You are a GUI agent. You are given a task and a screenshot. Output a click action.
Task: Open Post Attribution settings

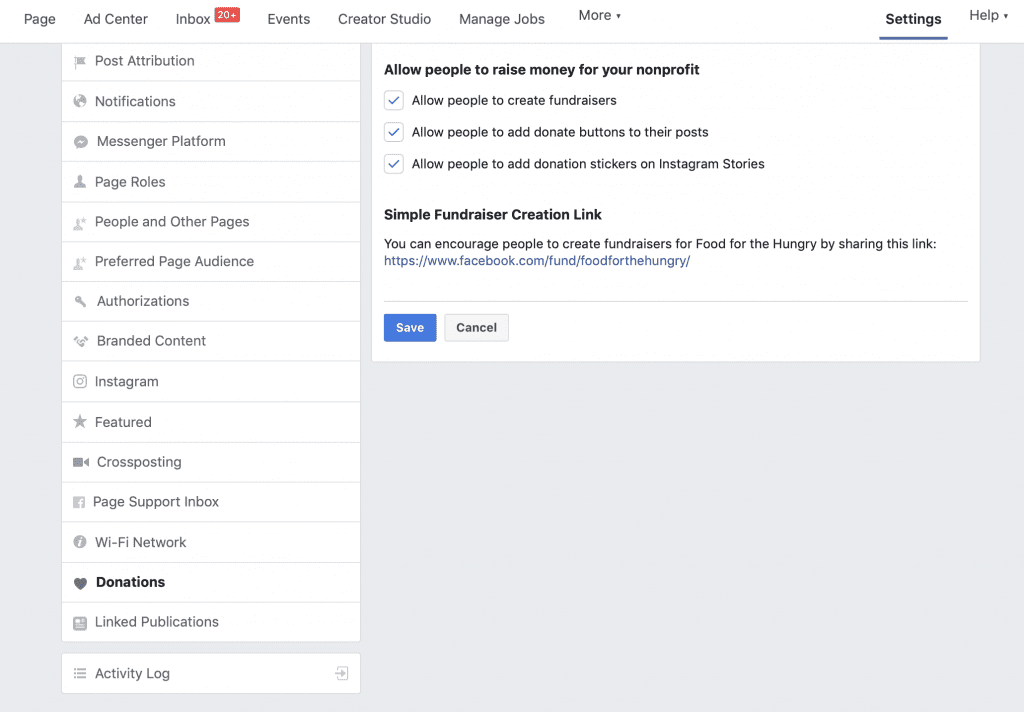point(211,61)
